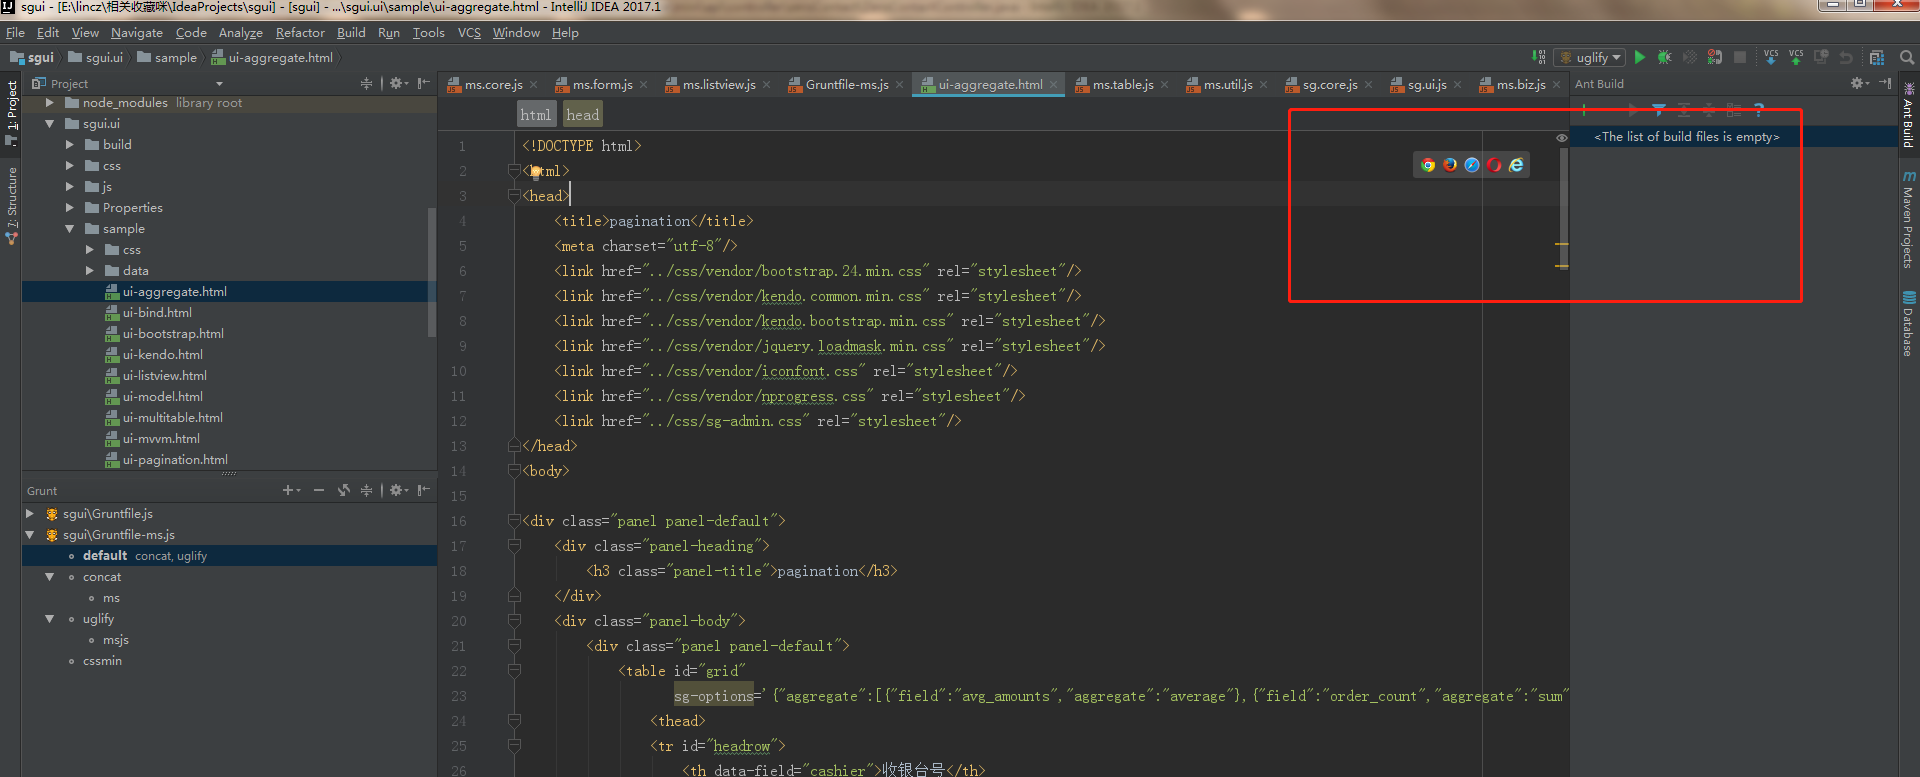The image size is (1920, 777).
Task: Hide the Grunt panel with the arrow icon
Action: (x=424, y=490)
